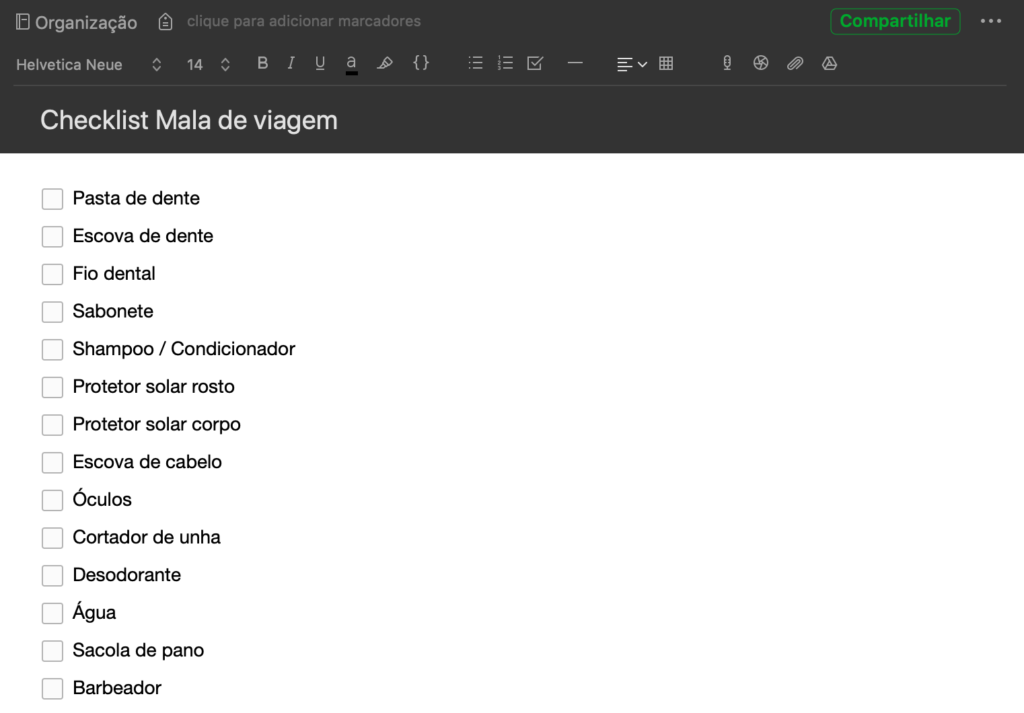1024x713 pixels.
Task: Click the text 'Escova de dente'
Action: coord(143,236)
